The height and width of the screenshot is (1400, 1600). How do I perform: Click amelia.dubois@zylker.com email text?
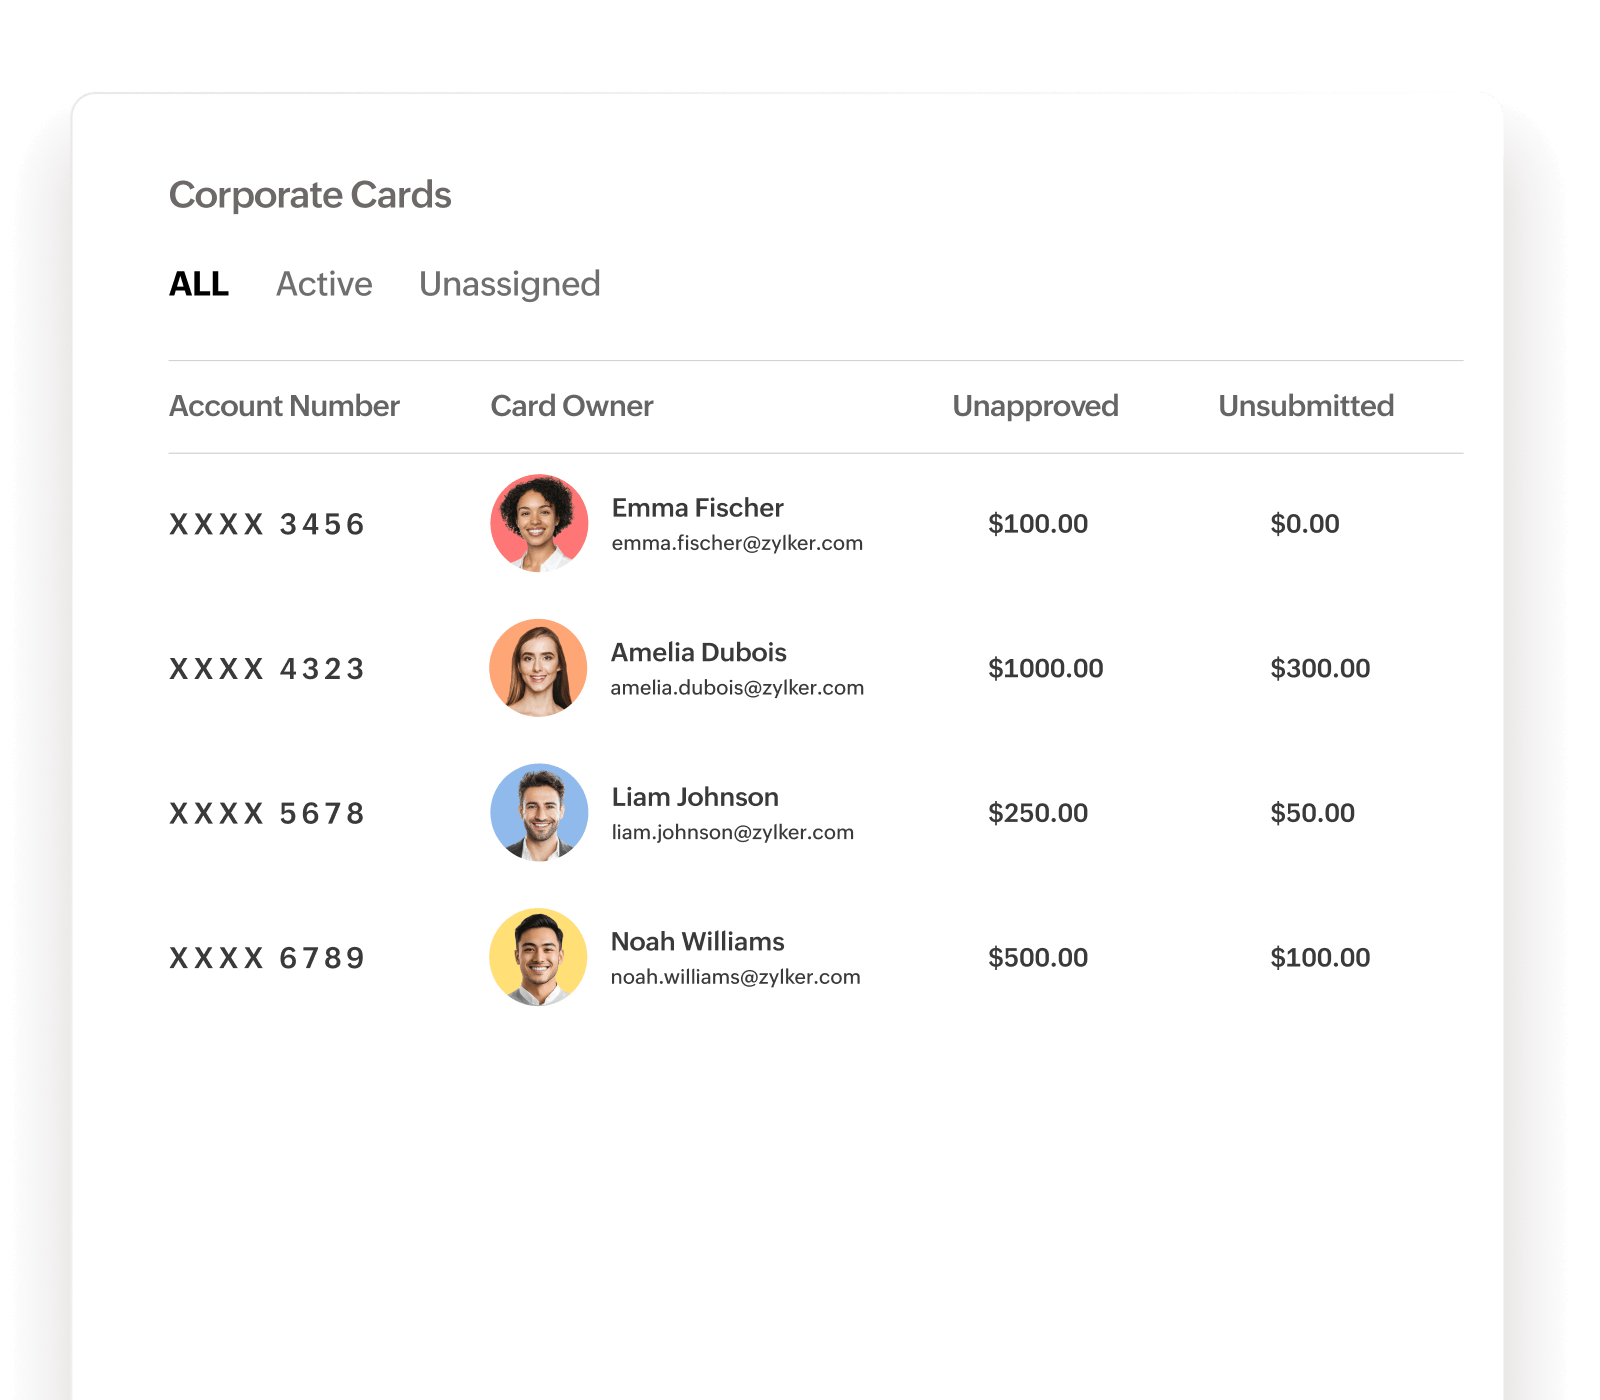(737, 687)
